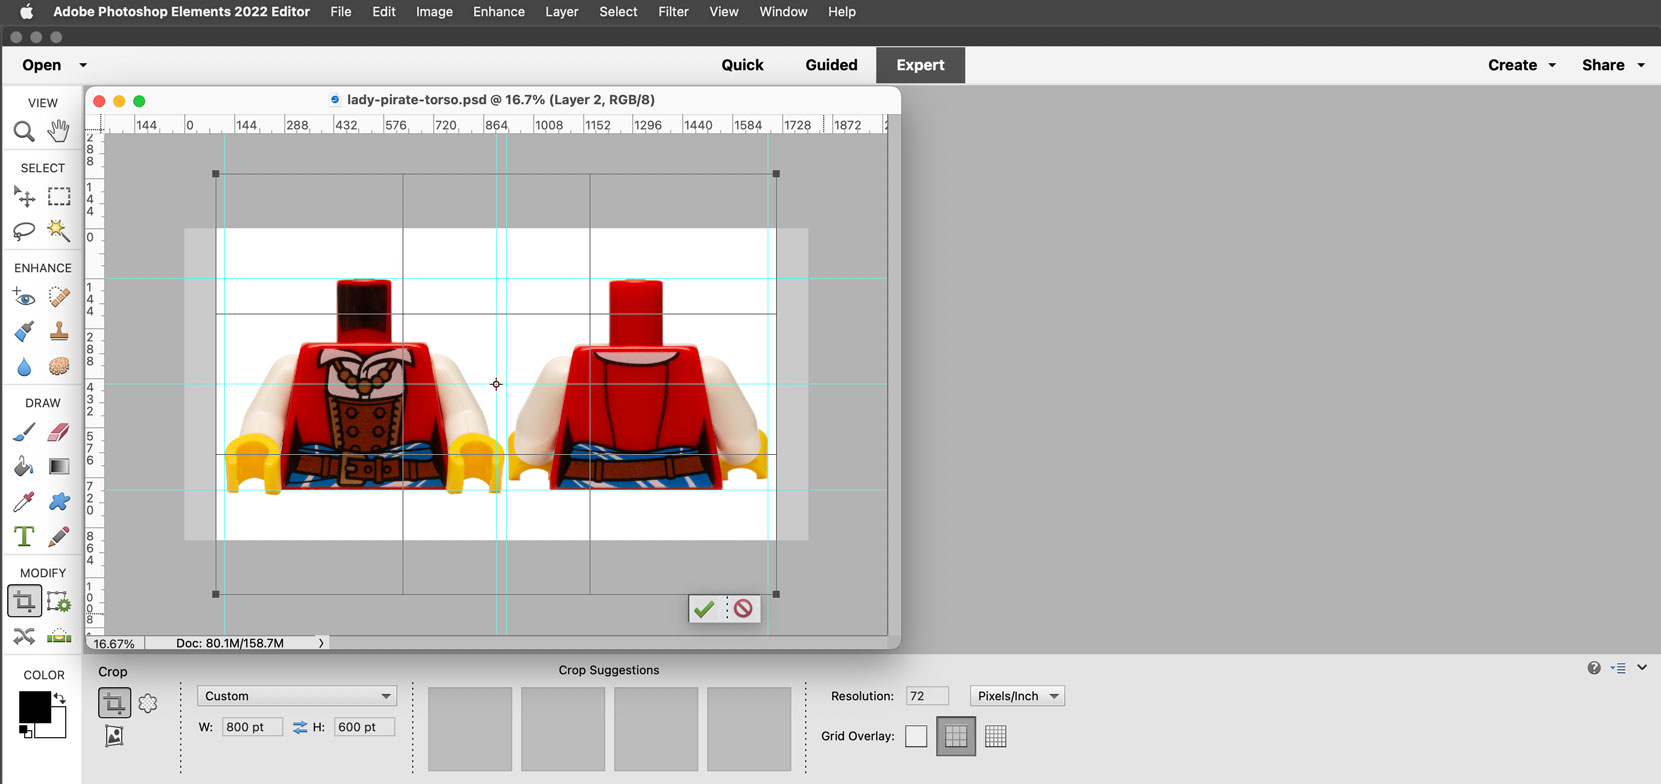Select the Pencil tool
The height and width of the screenshot is (784, 1661).
click(x=59, y=536)
